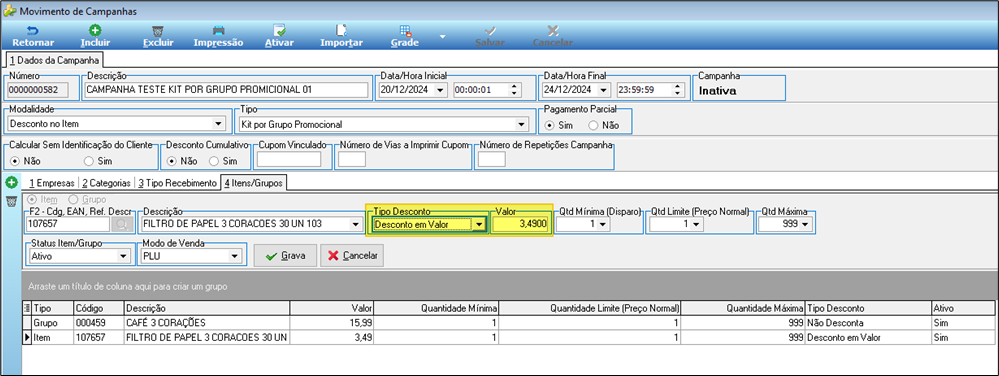Screen dimensions: 999x376
Task: Select Pagamento Parcial Não
Action: click(x=593, y=126)
